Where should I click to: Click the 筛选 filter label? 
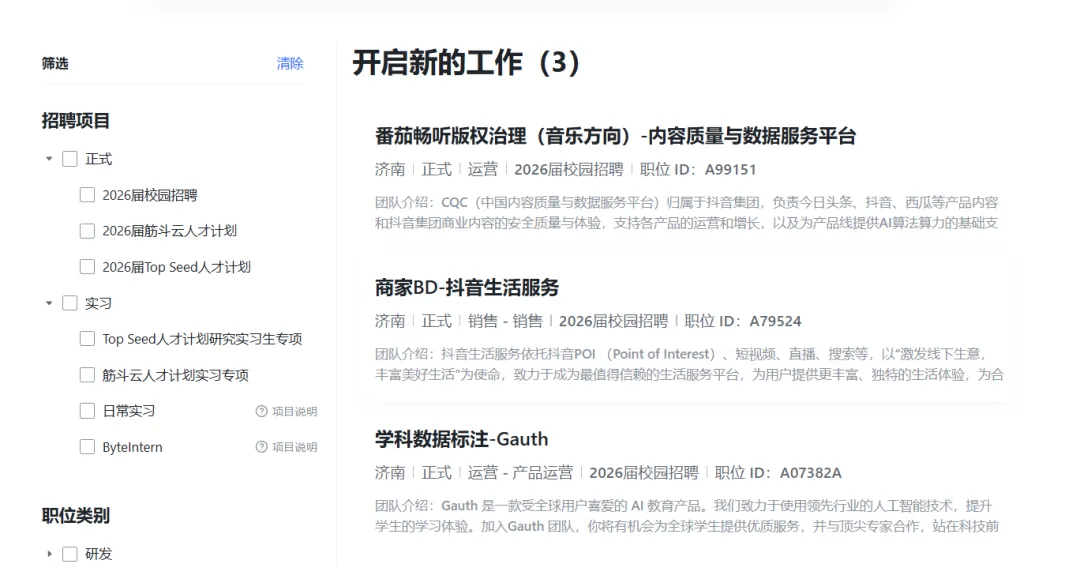[55, 63]
